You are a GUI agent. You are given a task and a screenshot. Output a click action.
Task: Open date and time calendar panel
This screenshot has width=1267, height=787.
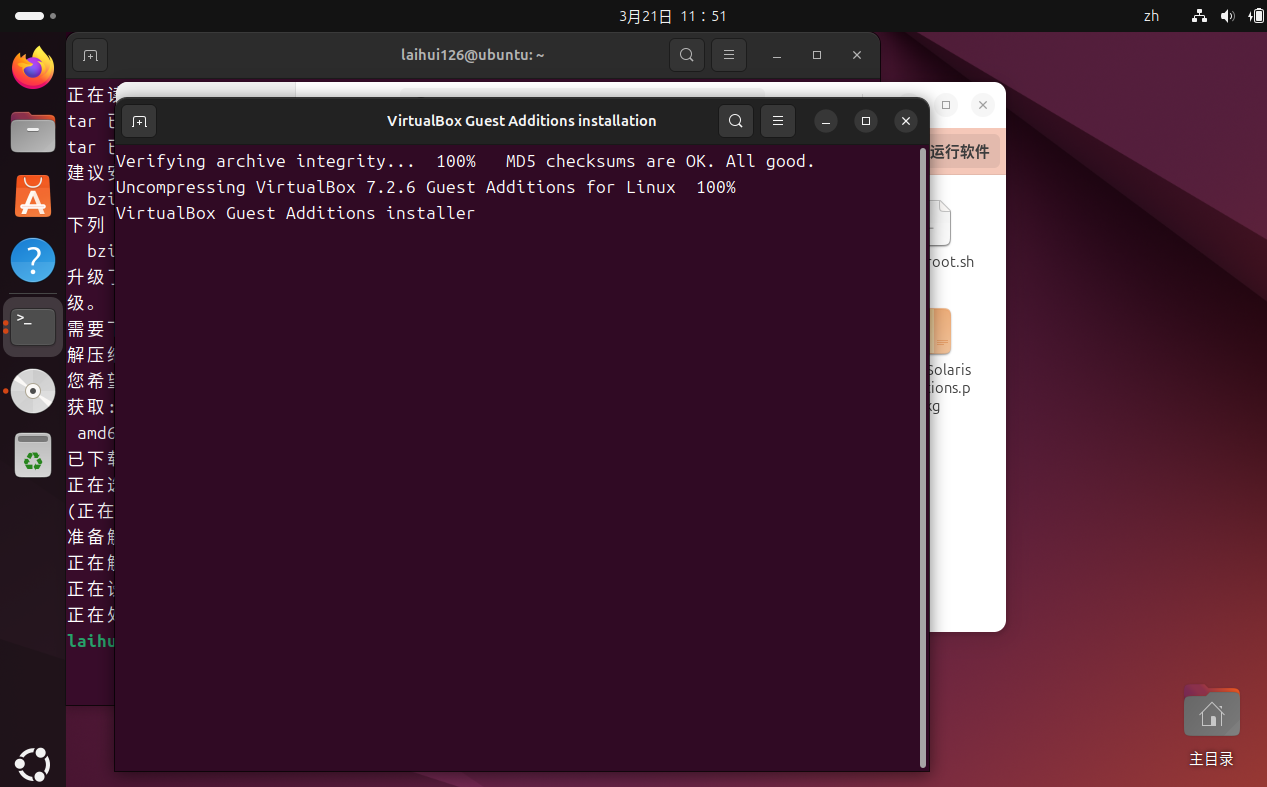point(672,16)
